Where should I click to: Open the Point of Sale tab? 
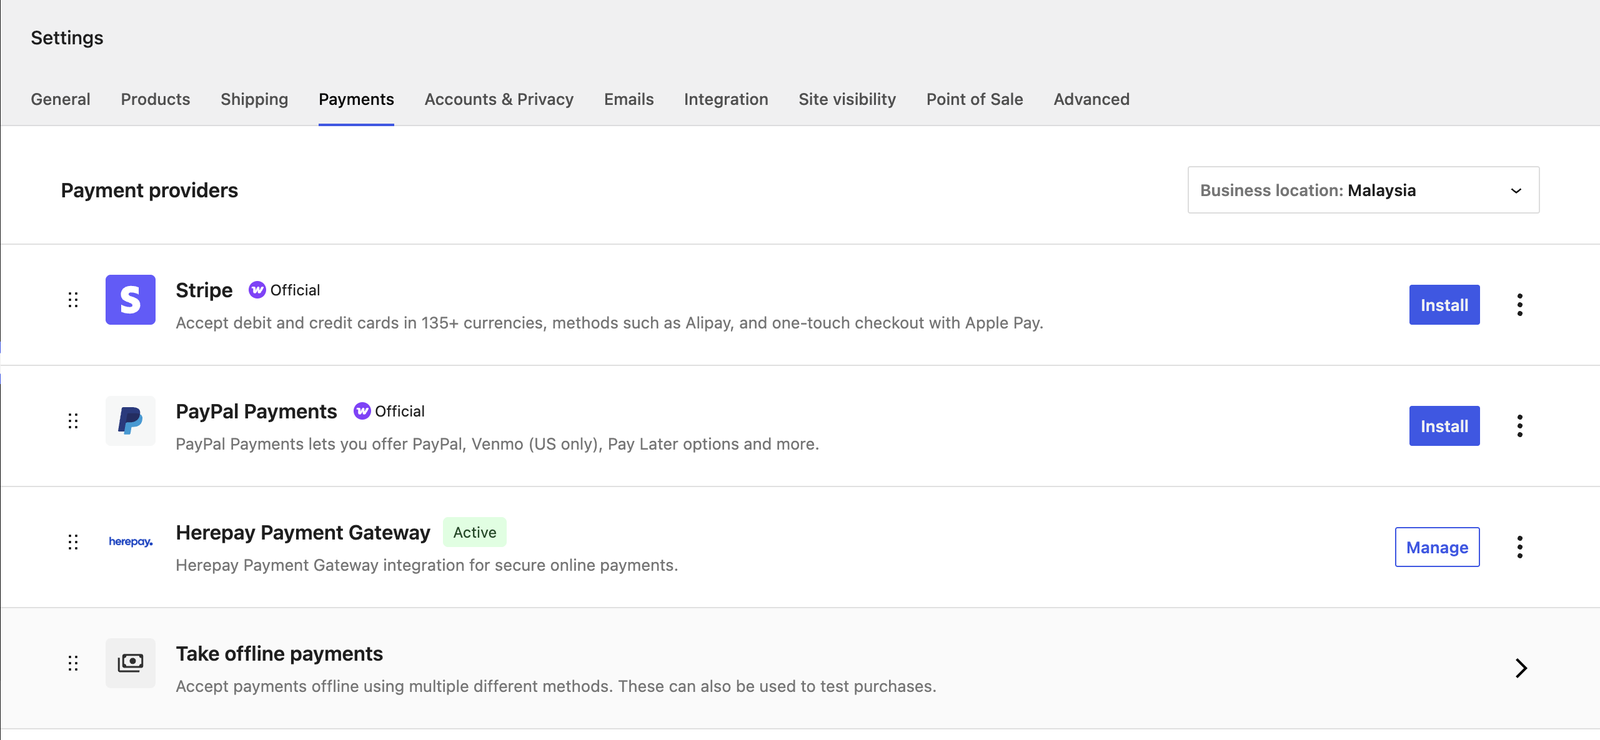pyautogui.click(x=975, y=99)
